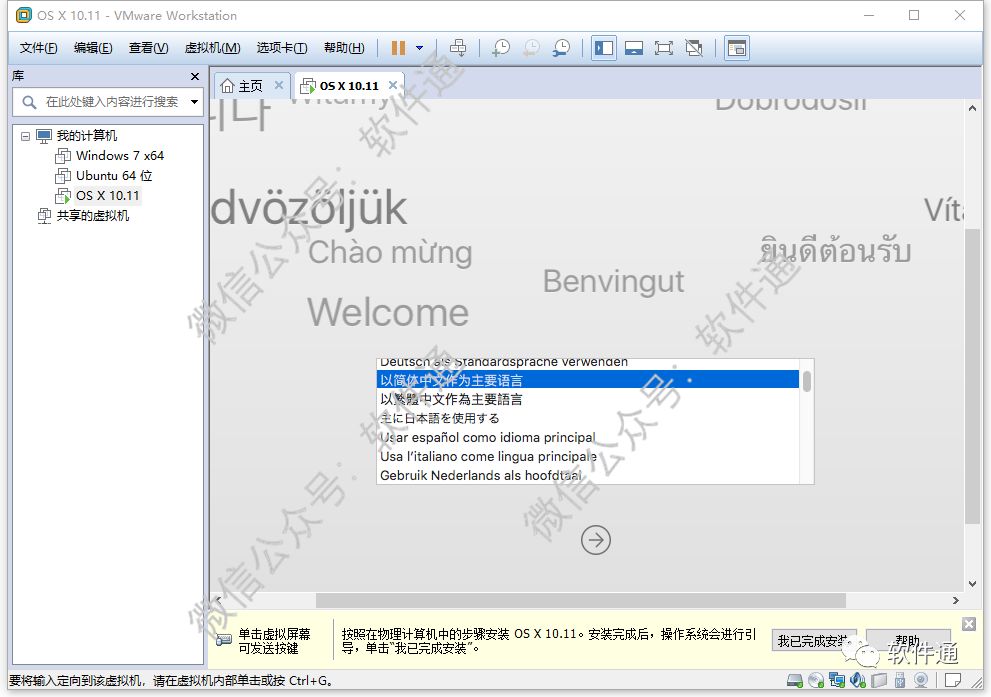Click the horizontal scrollbar right arrow

point(956,600)
